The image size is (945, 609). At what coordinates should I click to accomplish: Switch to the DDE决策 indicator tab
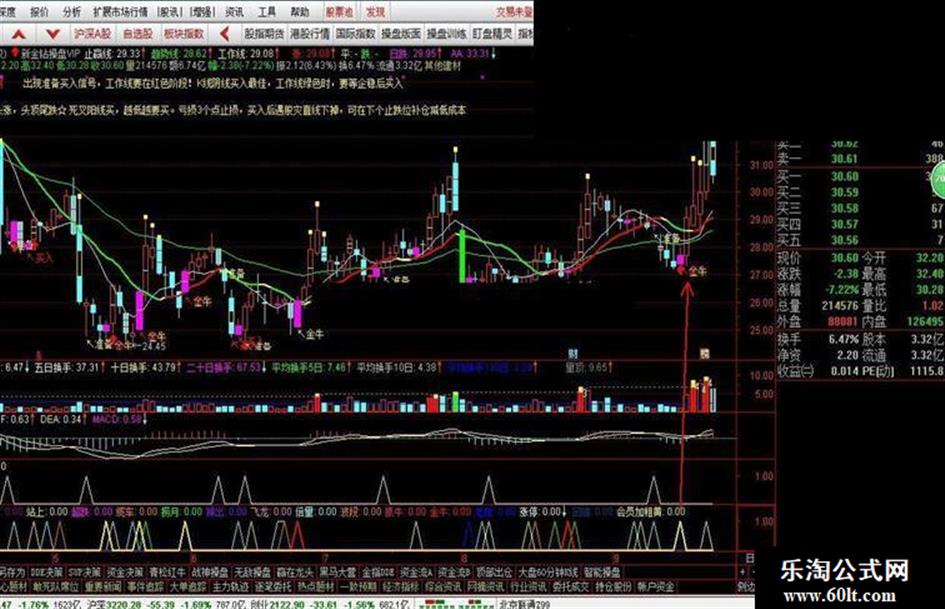46,572
